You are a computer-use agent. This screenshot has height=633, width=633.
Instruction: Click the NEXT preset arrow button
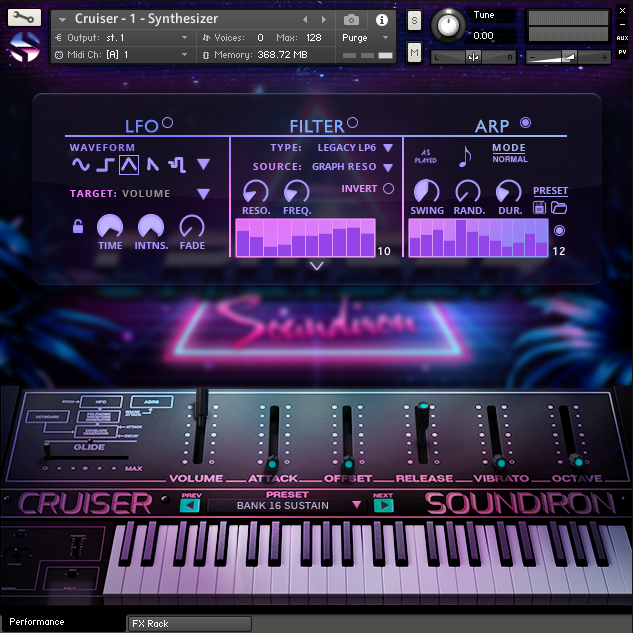tap(384, 505)
